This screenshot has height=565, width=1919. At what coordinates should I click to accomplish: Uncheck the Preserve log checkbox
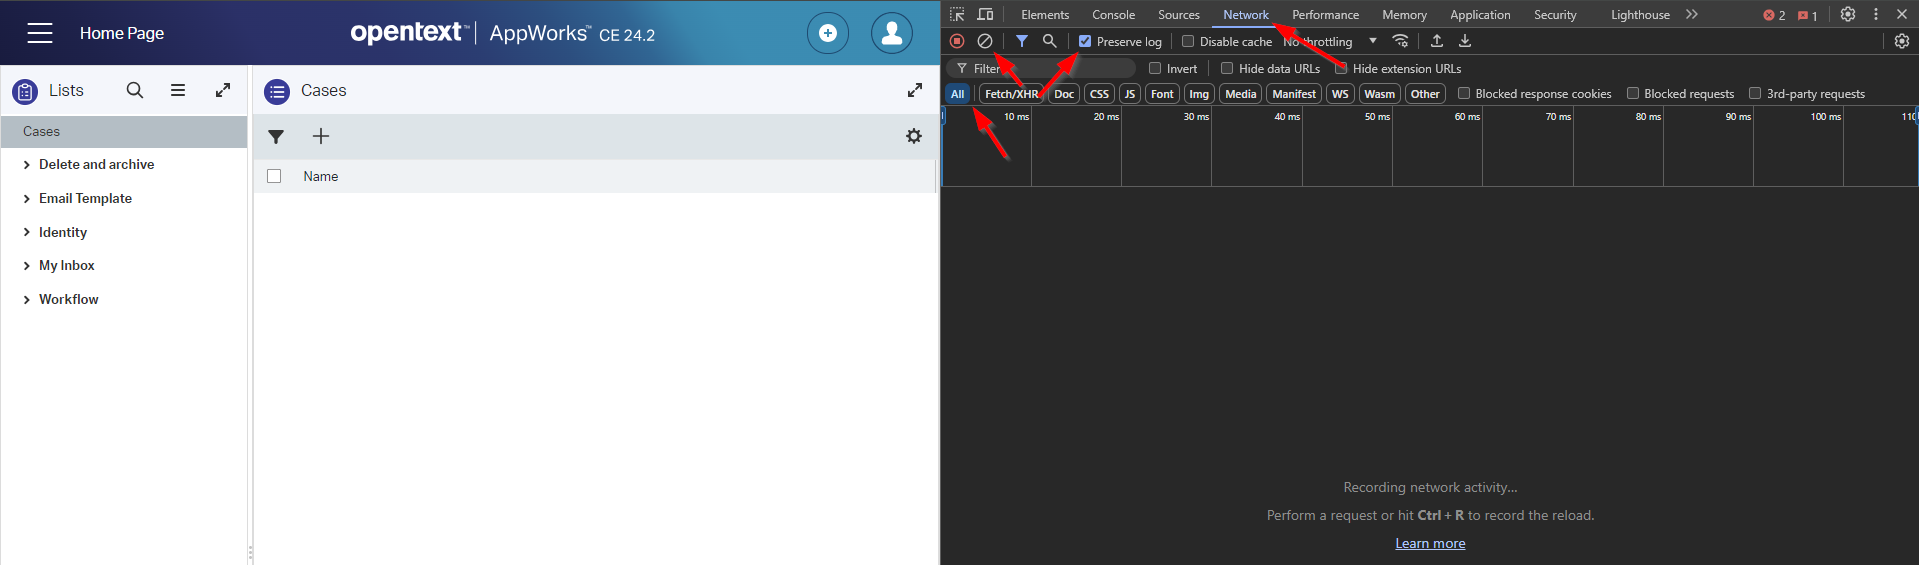[1085, 41]
